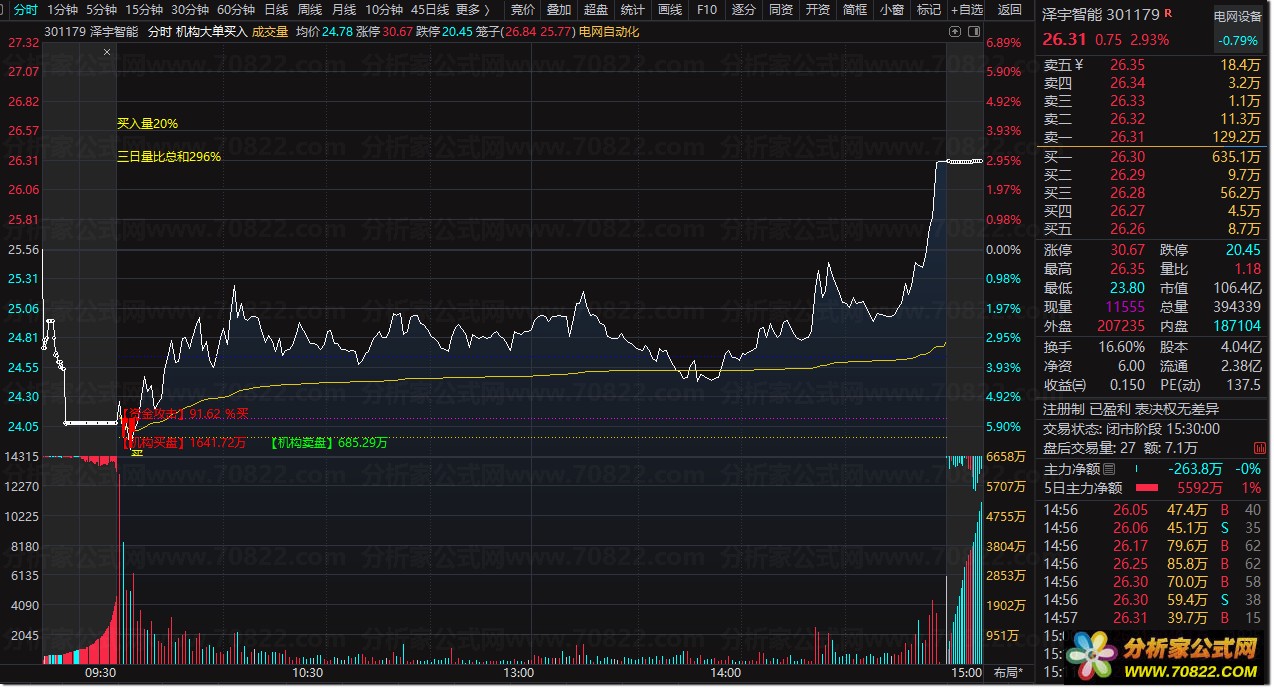The image size is (1274, 688).
Task: Click the 分析家公式网 logo banner
Action: pos(1163,655)
